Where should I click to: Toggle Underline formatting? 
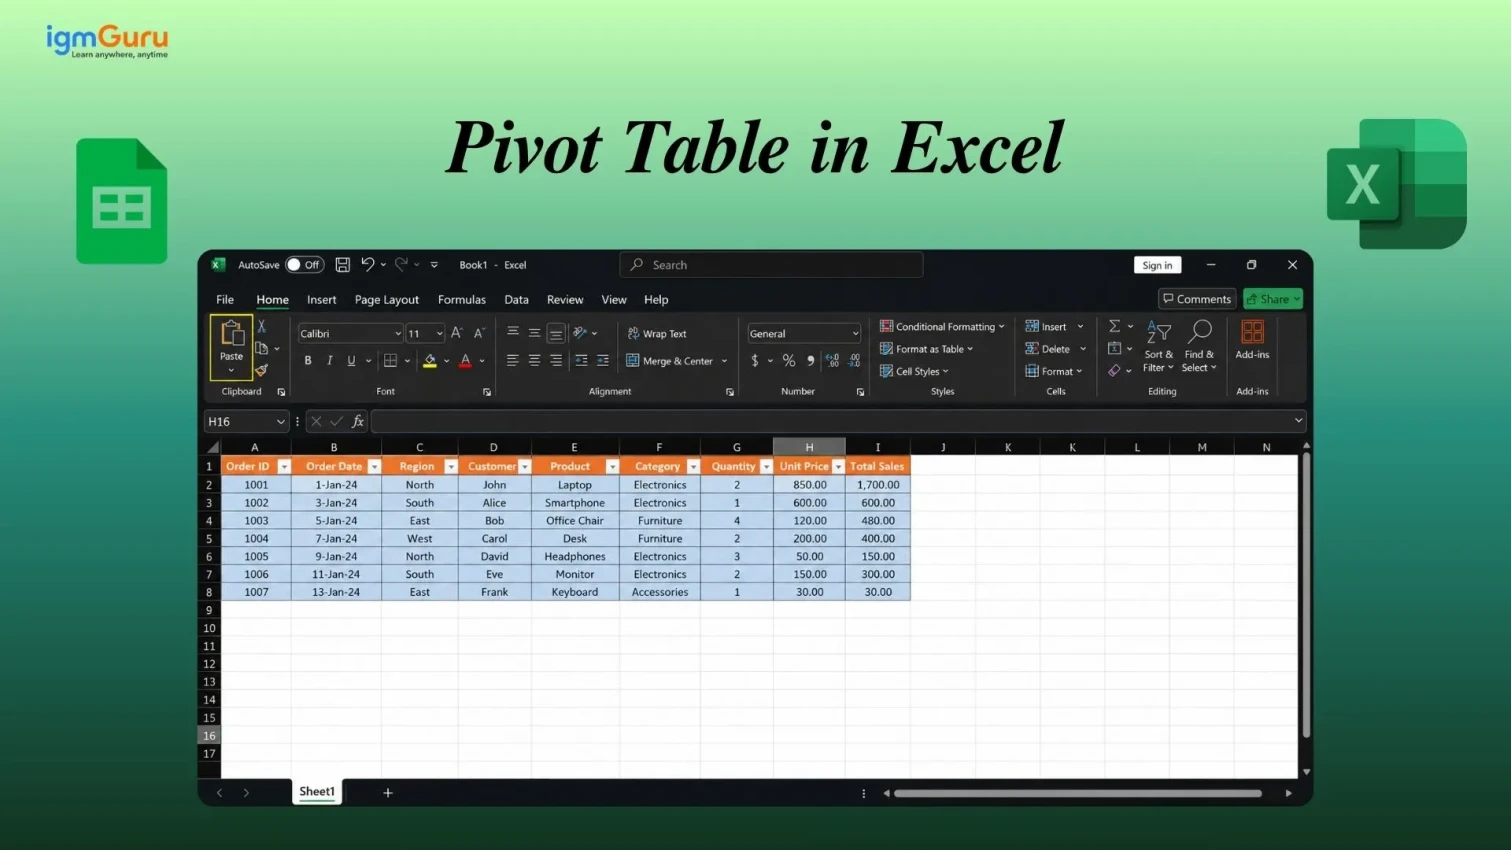(x=351, y=361)
